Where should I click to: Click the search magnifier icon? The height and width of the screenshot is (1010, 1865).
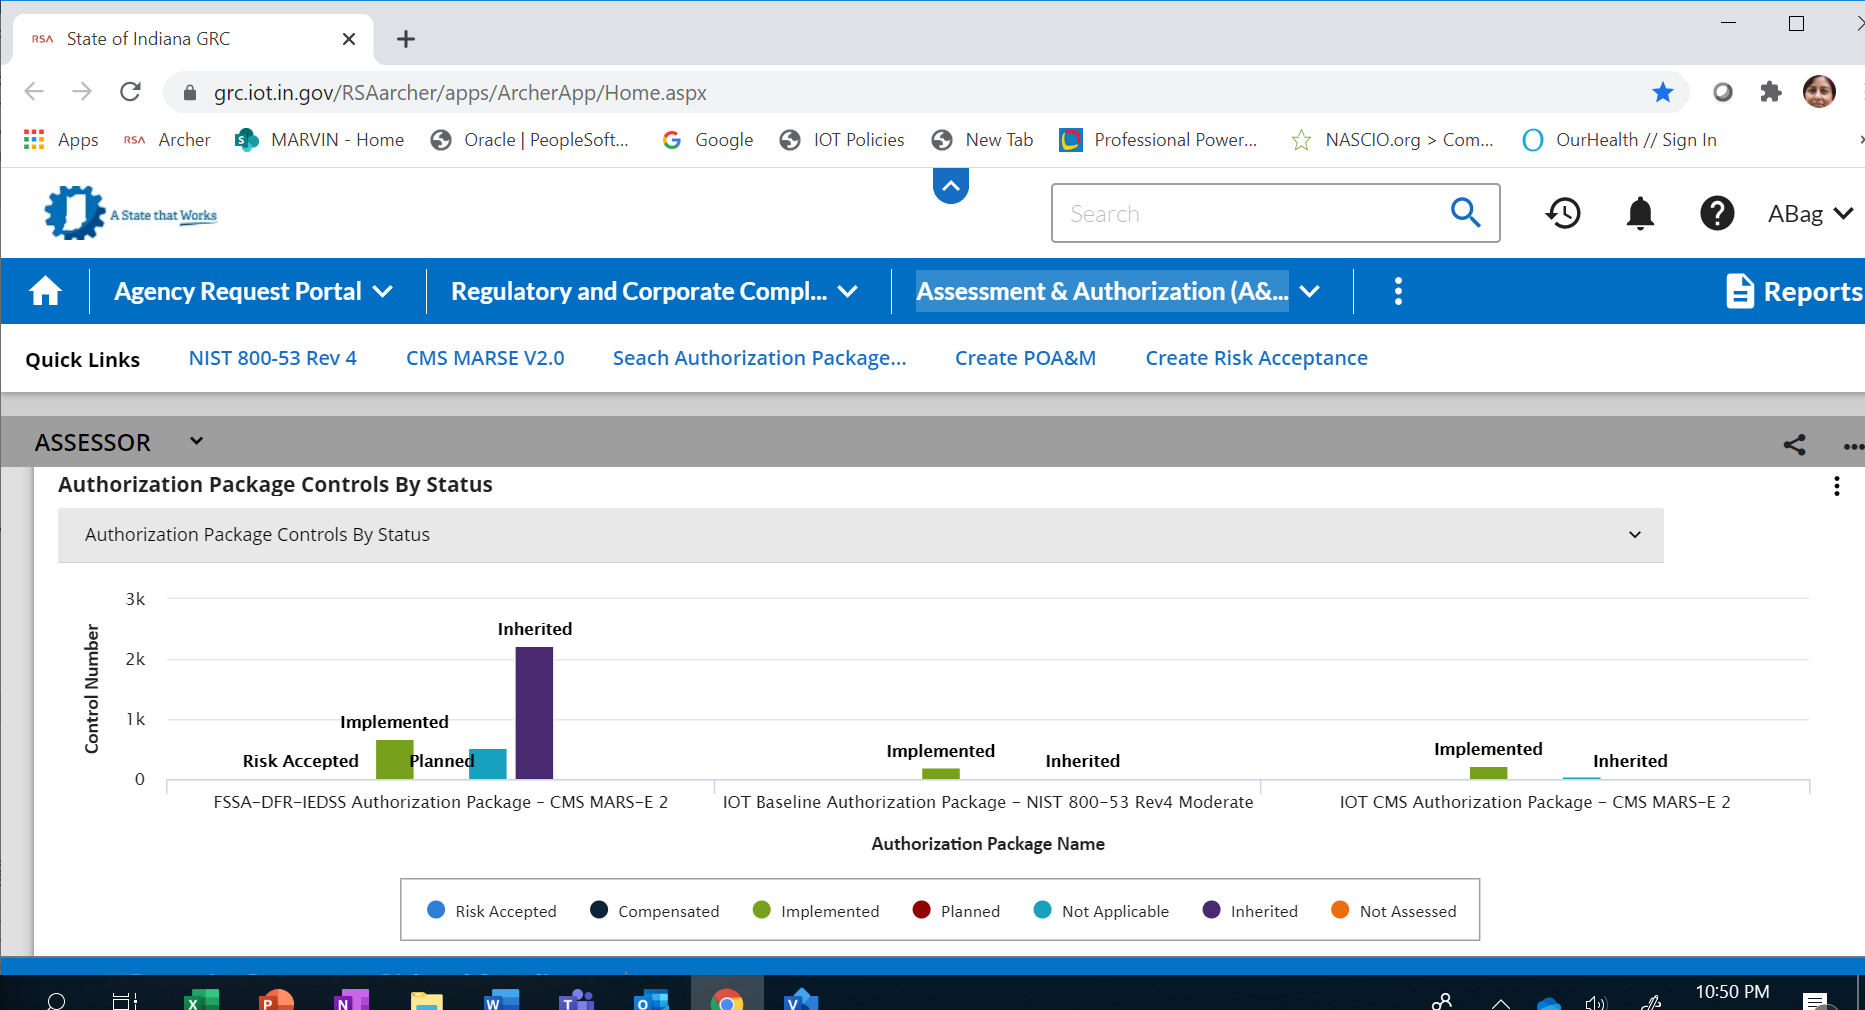1465,212
